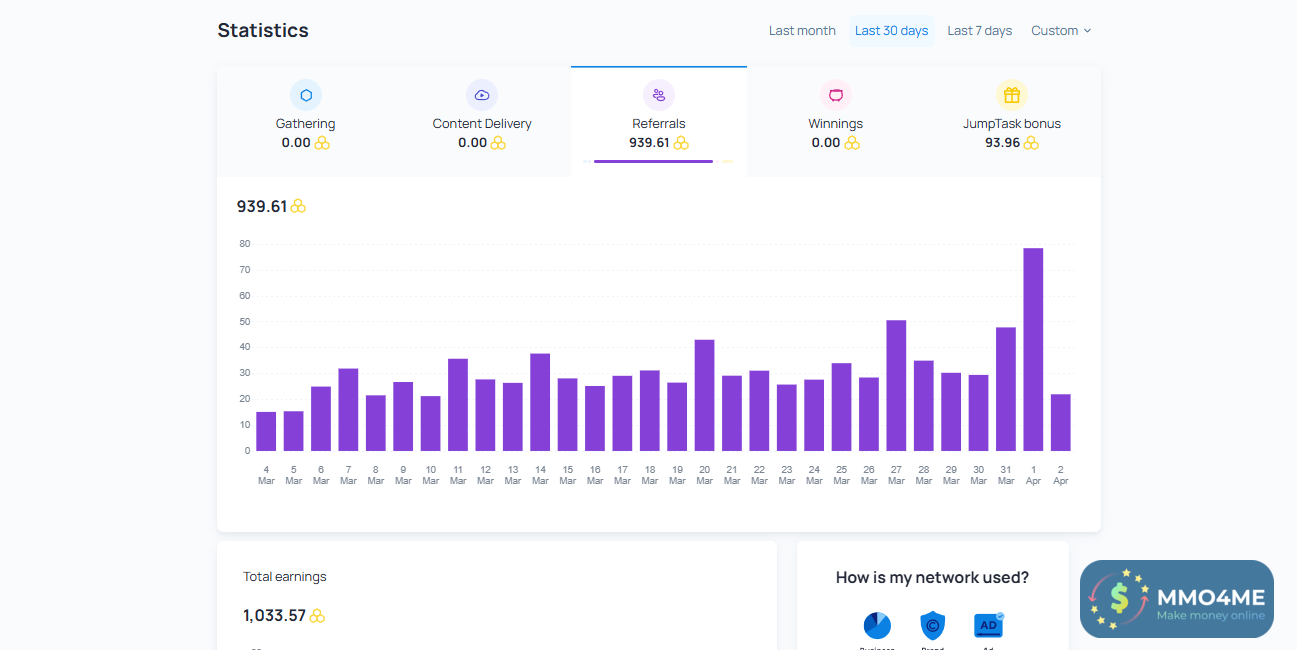The width and height of the screenshot is (1297, 650).
Task: Click the purple Referrals progress bar
Action: 653,161
